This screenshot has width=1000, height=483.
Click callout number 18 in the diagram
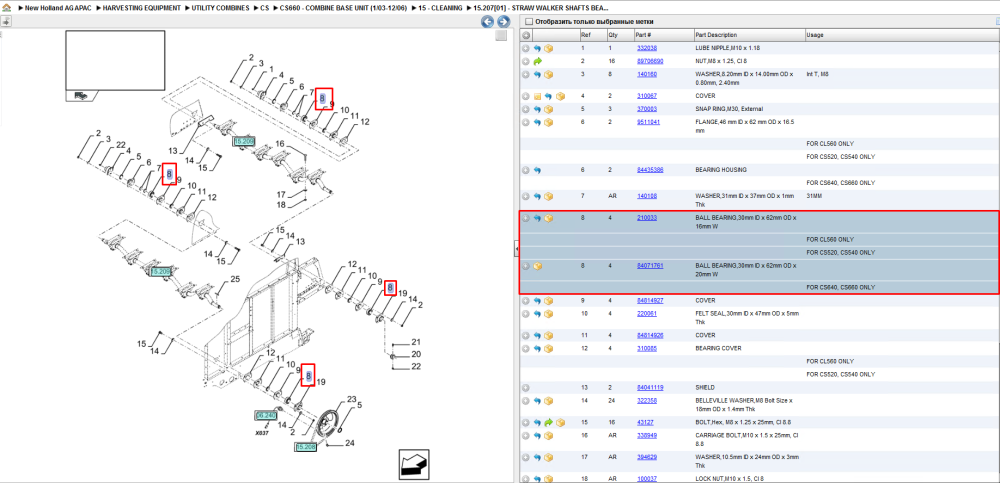(281, 205)
